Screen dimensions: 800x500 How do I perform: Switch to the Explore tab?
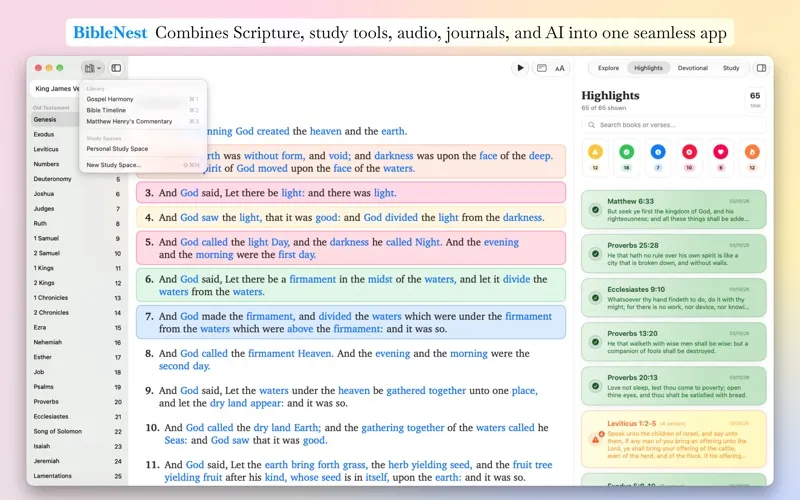point(608,68)
